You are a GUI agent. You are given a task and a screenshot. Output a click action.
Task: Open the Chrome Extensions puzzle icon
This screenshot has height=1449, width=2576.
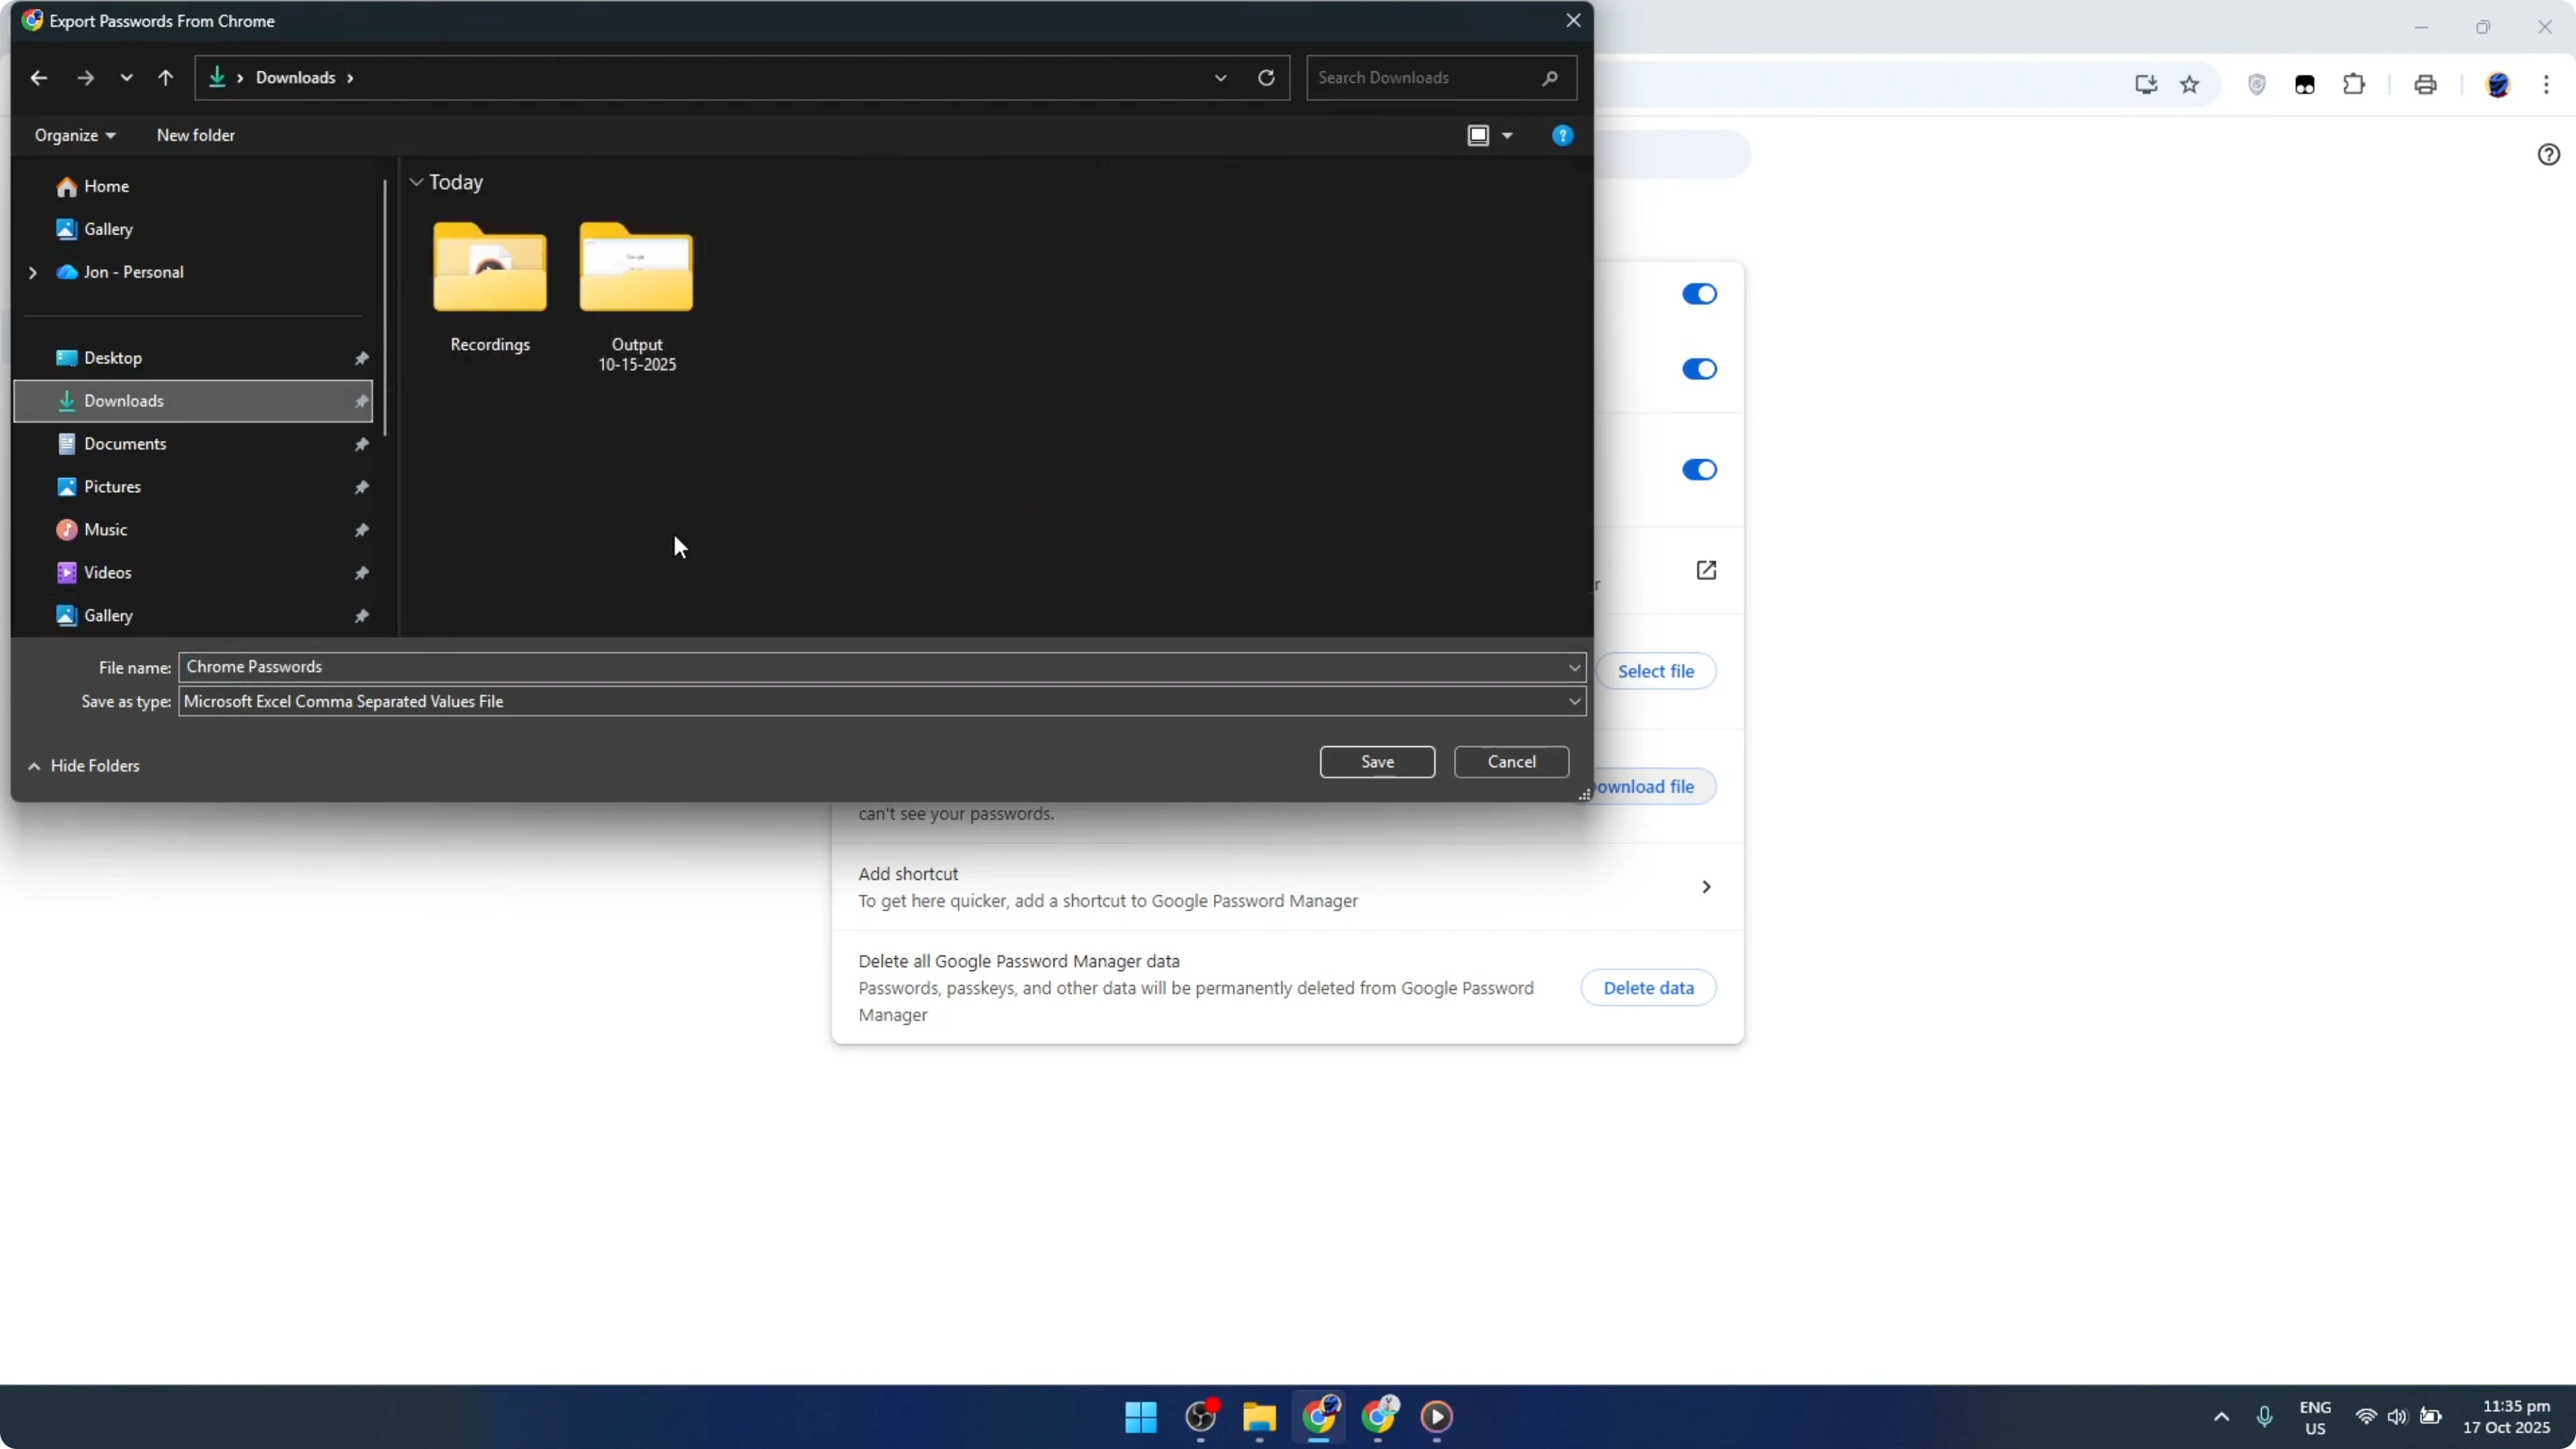point(2354,85)
